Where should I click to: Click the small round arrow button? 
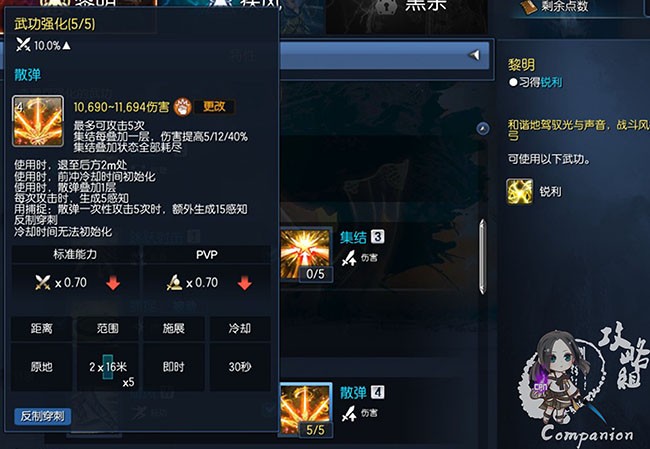click(482, 129)
